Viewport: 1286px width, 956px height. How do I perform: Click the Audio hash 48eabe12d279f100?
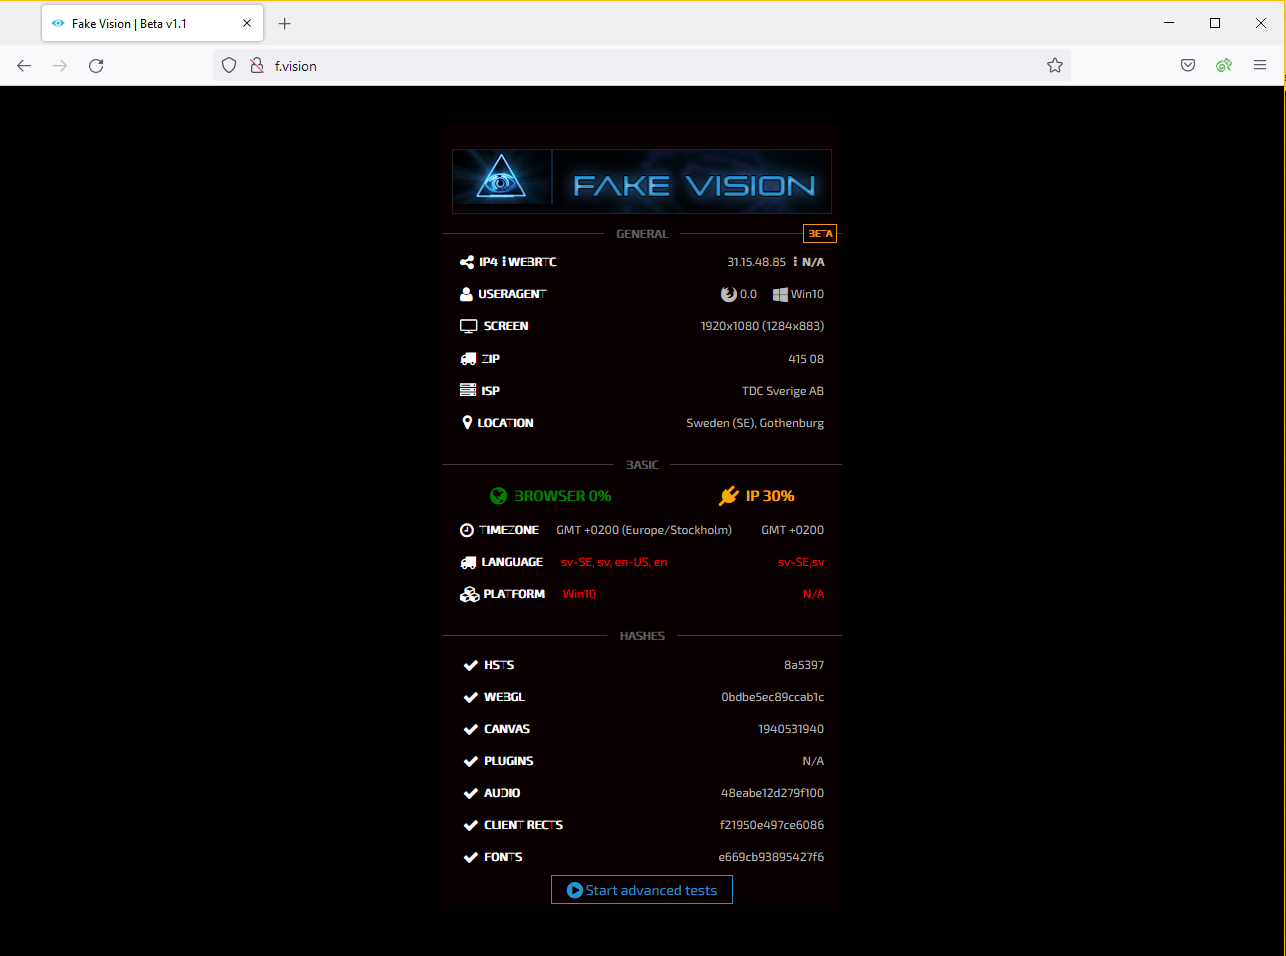tap(772, 793)
